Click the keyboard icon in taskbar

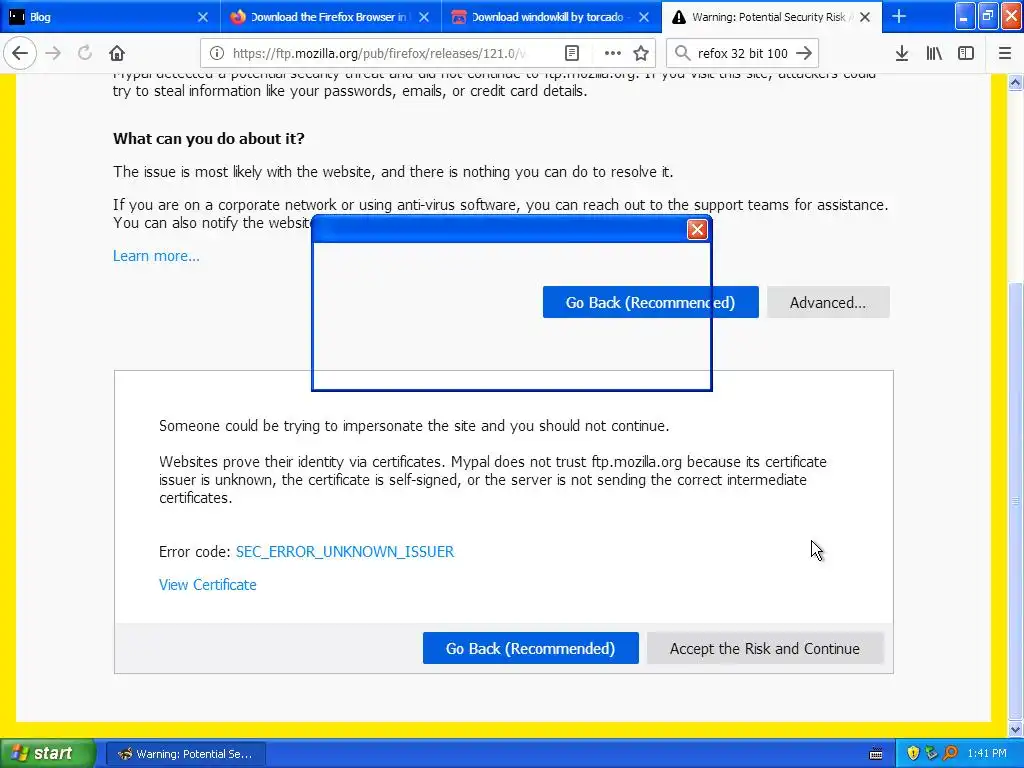point(876,754)
